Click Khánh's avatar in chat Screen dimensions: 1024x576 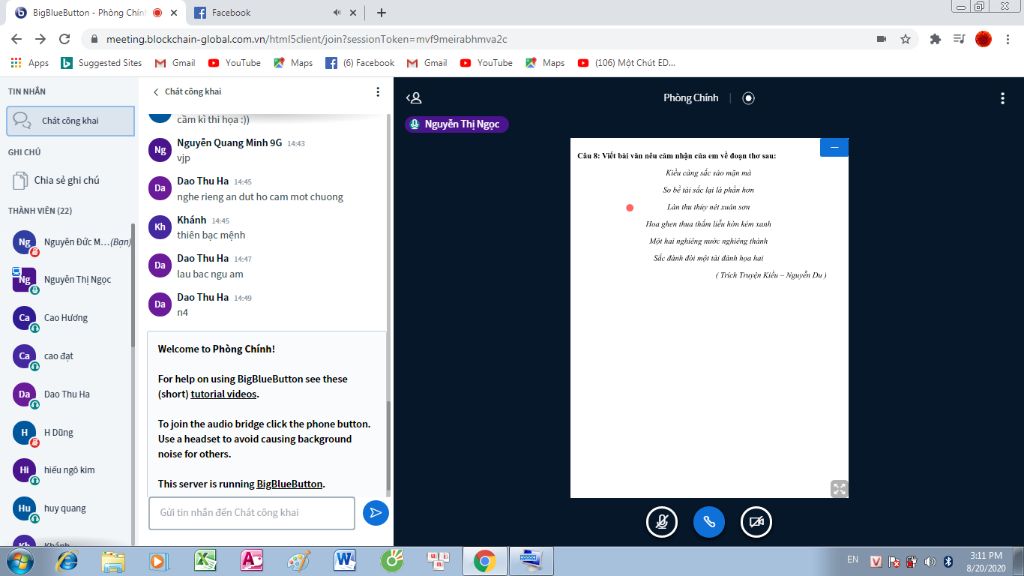tap(160, 227)
